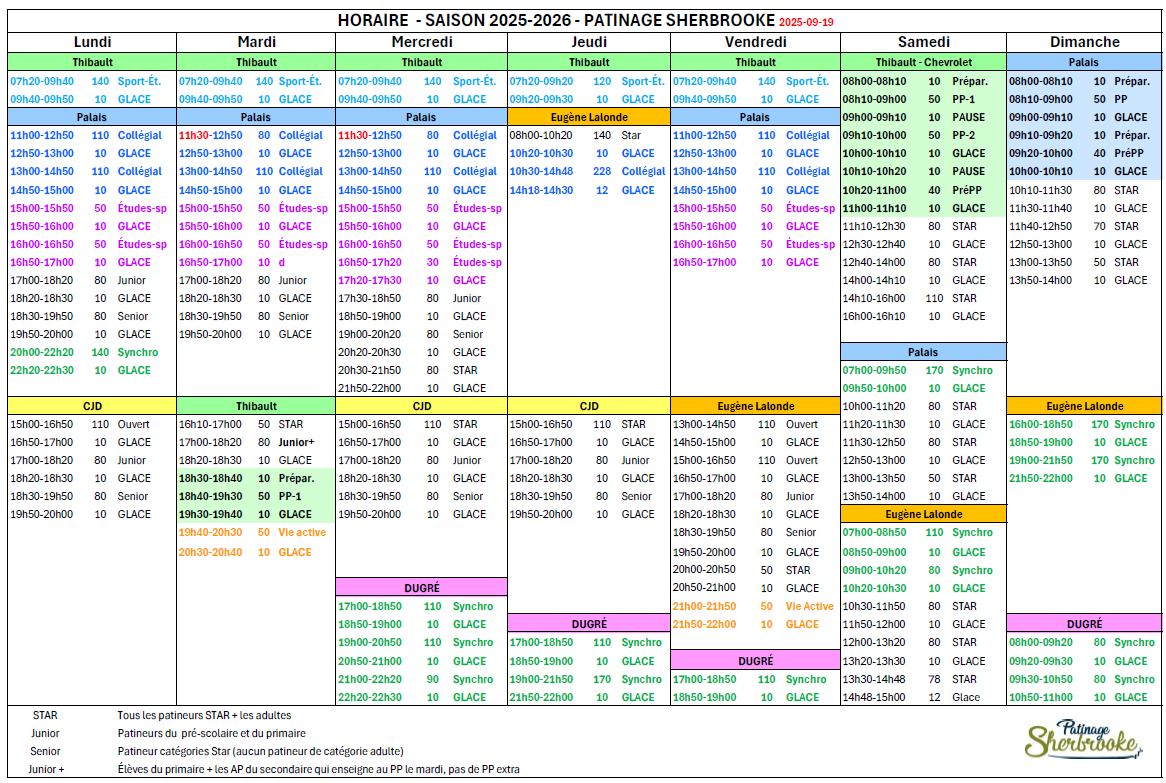Viewport: 1166px width, 783px height.
Task: Select the Junior + legend entry at the bottom
Action: [46, 769]
